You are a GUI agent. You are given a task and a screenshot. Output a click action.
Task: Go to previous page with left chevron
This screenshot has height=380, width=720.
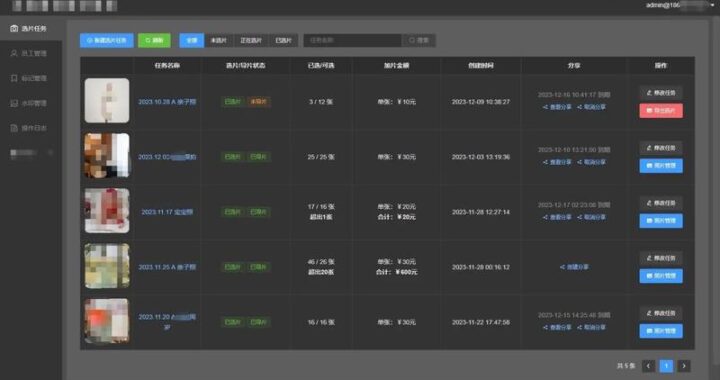coord(648,366)
